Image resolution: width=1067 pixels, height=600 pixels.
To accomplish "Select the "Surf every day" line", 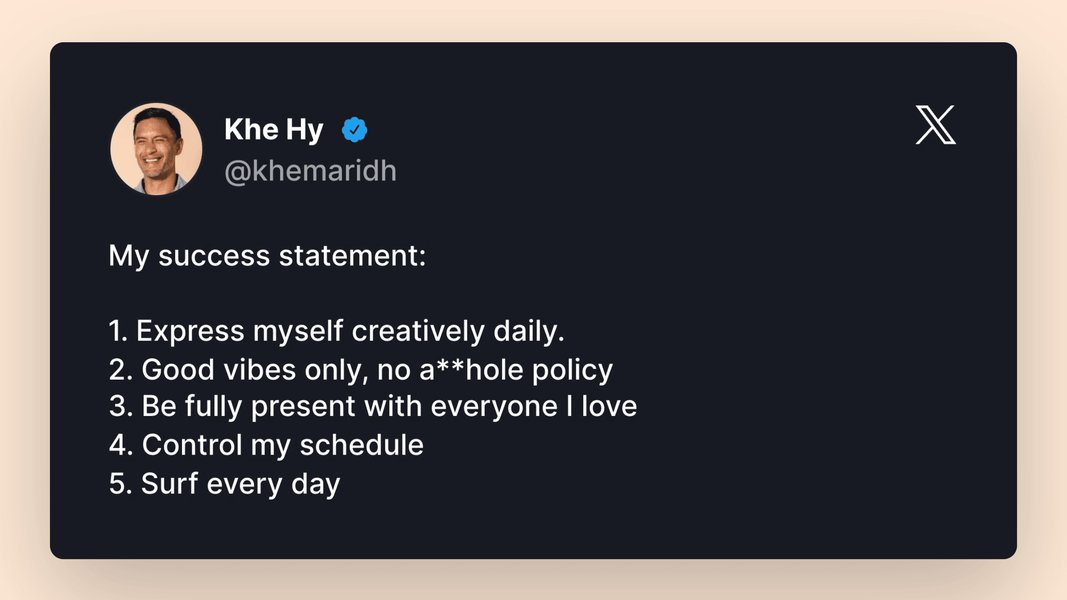I will click(x=225, y=484).
